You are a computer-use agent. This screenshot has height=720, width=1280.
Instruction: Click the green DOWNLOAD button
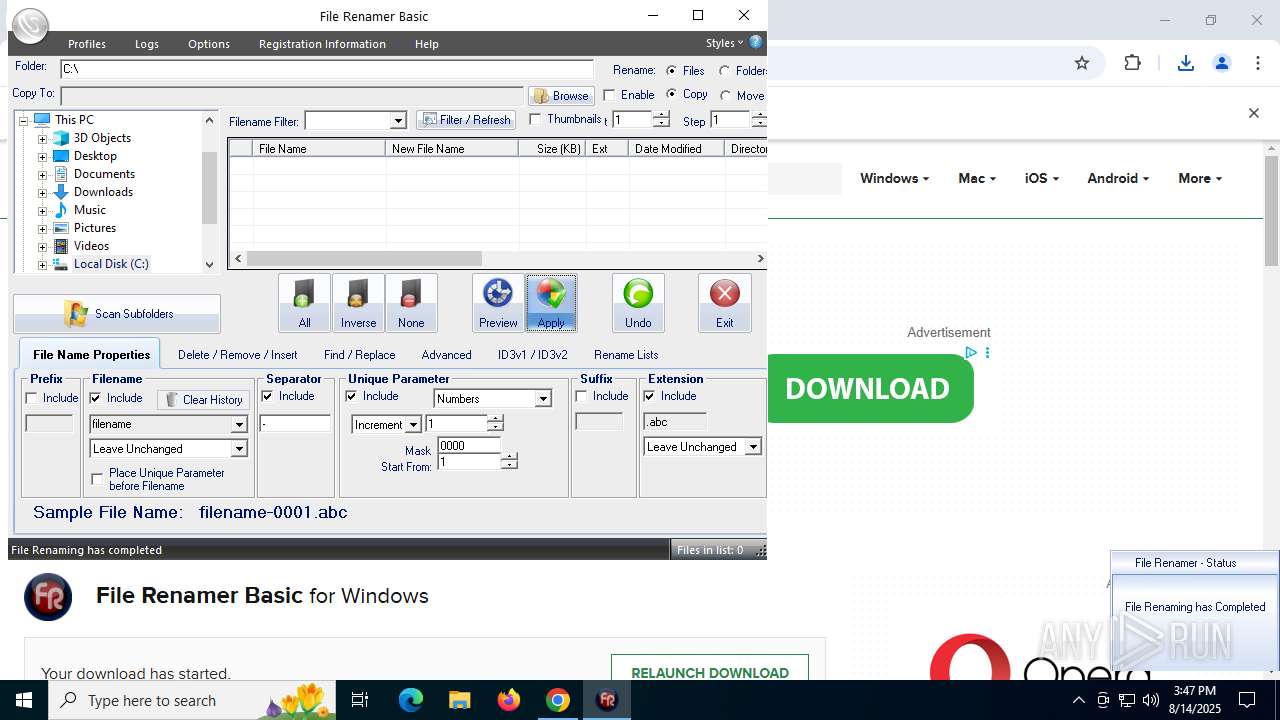click(870, 388)
